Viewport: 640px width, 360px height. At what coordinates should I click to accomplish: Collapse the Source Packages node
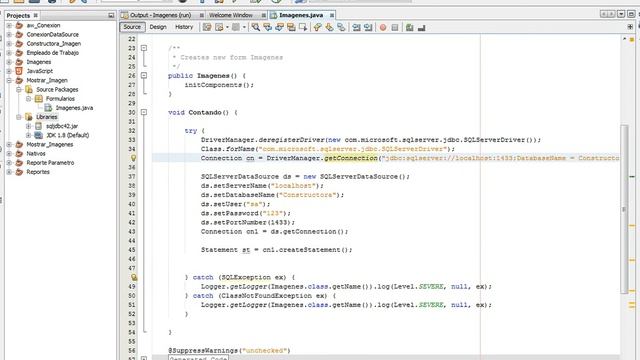pyautogui.click(x=19, y=89)
